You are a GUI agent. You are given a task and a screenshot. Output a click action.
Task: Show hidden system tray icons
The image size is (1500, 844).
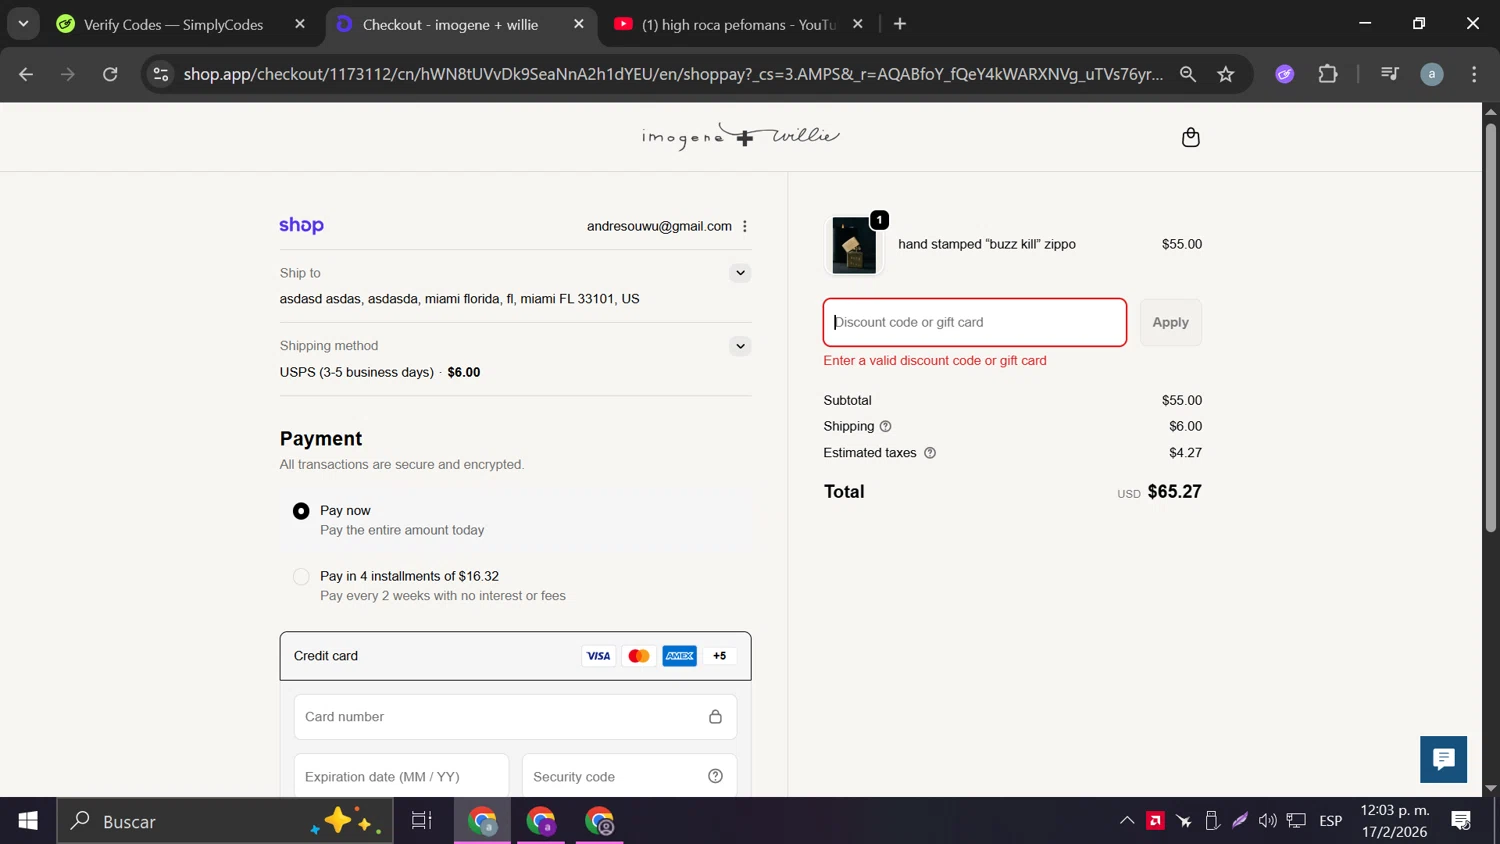point(1127,821)
